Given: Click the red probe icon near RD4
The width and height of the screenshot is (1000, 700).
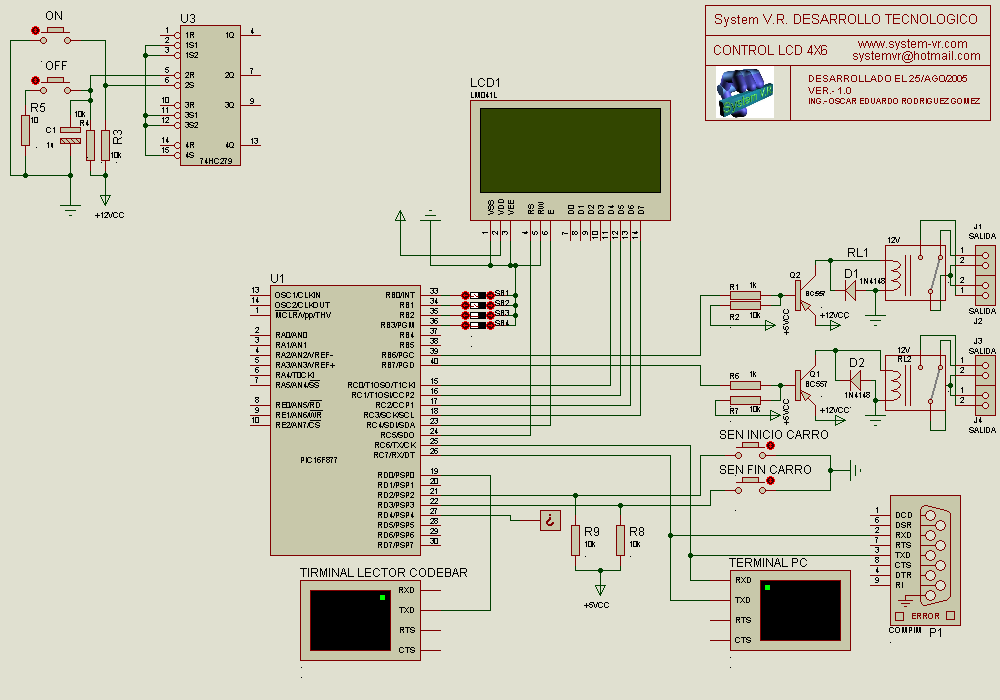Looking at the screenshot, I should [x=549, y=520].
